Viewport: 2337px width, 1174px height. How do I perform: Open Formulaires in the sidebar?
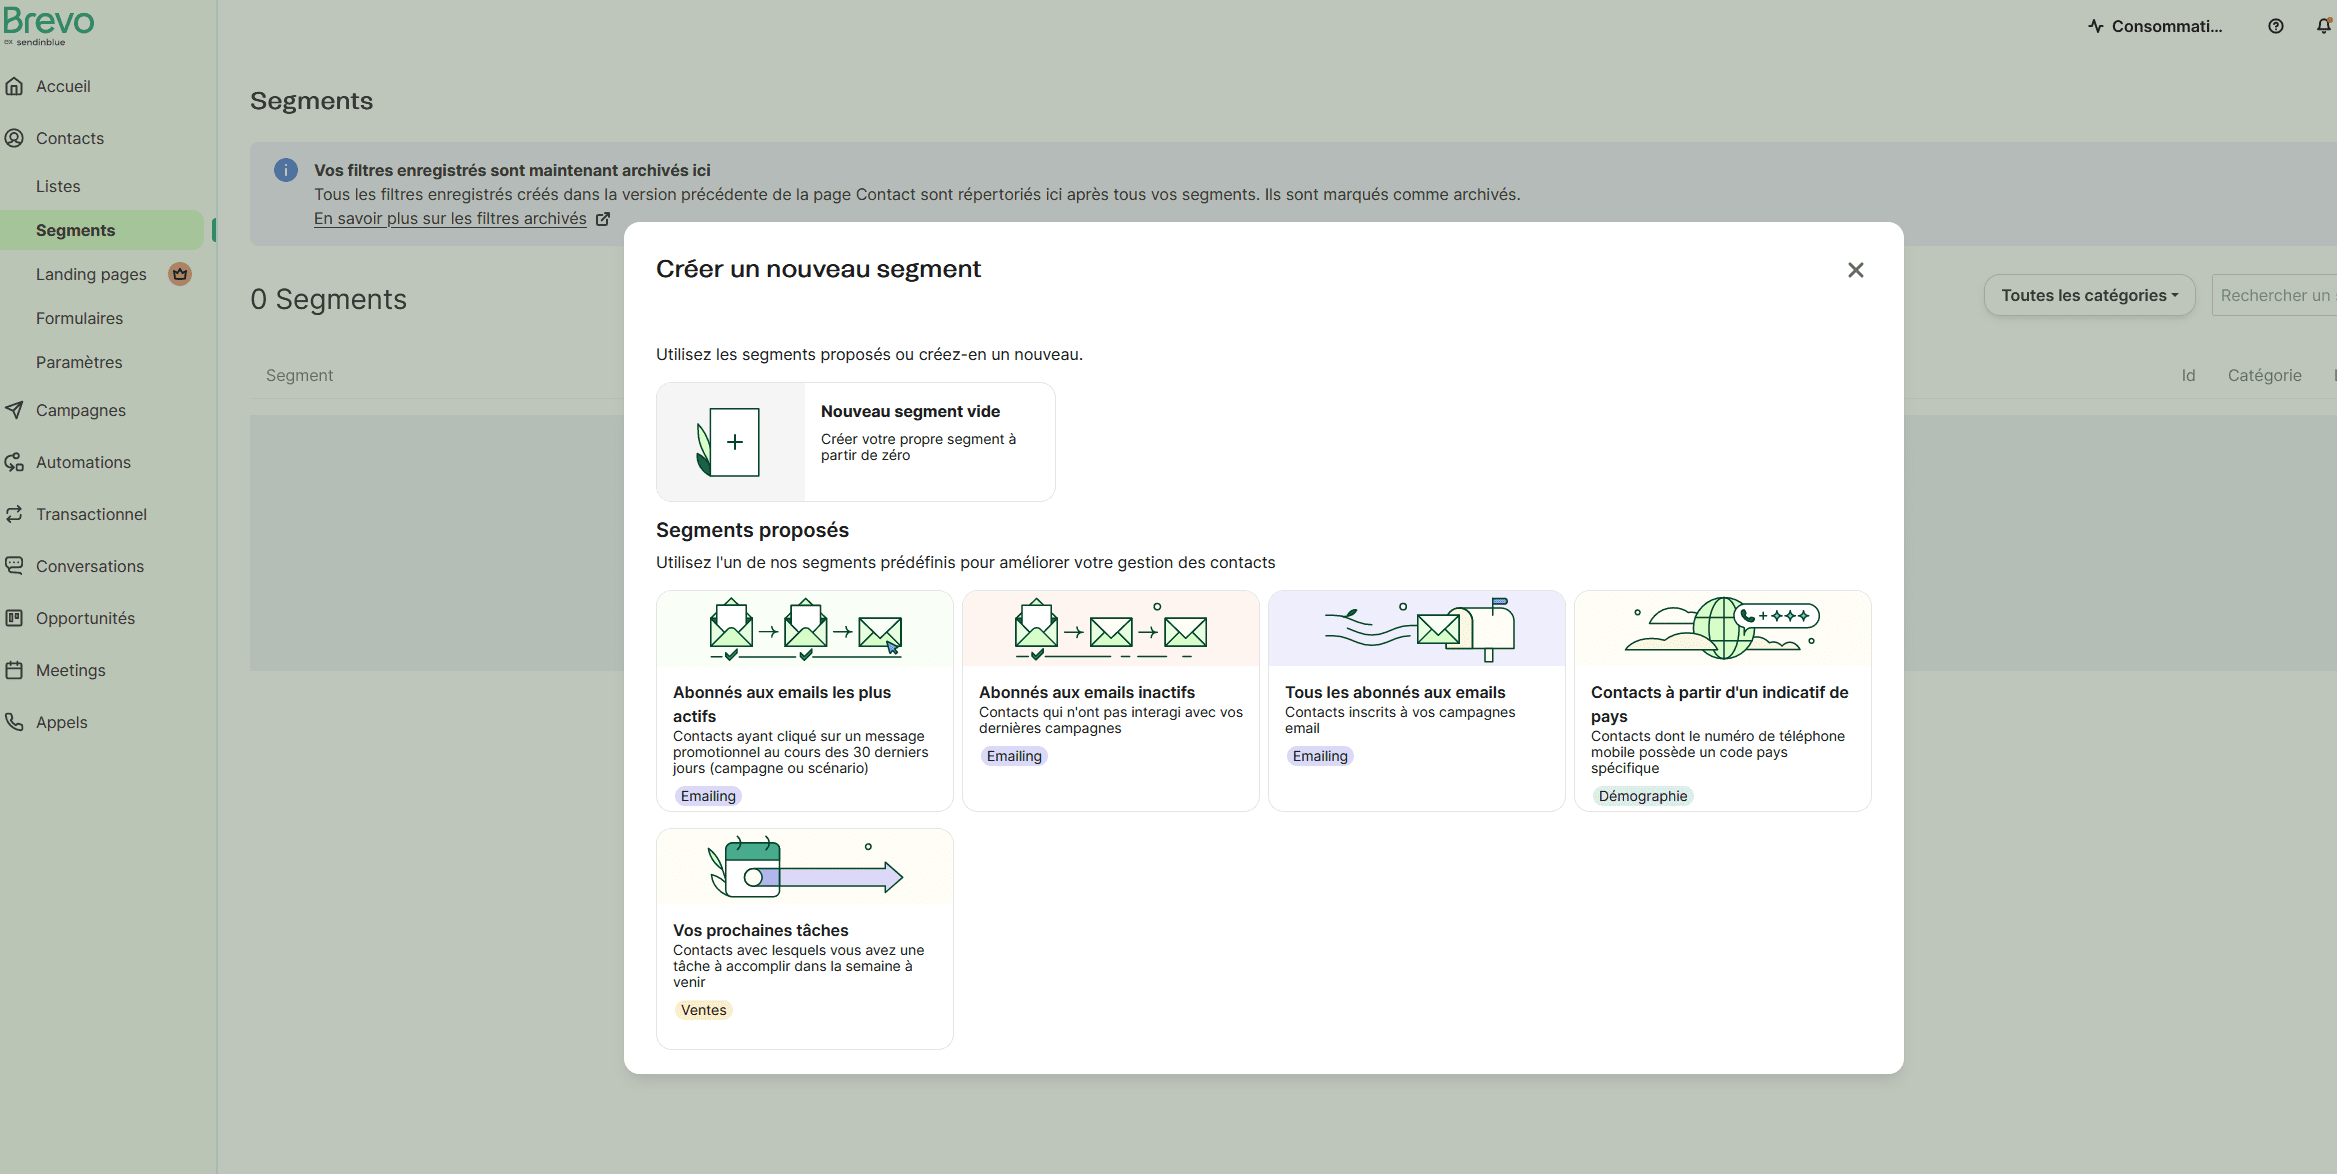click(80, 318)
